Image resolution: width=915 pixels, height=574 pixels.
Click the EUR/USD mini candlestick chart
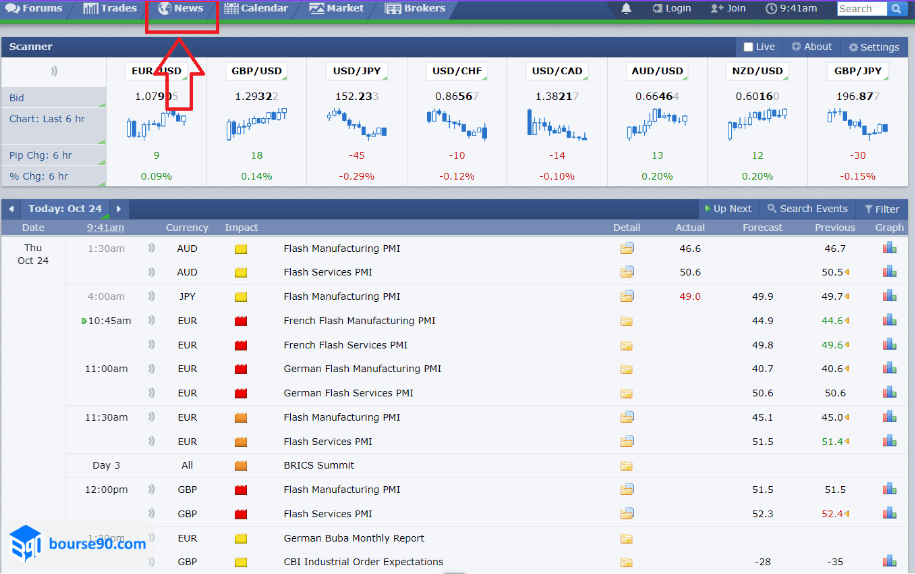tap(156, 124)
